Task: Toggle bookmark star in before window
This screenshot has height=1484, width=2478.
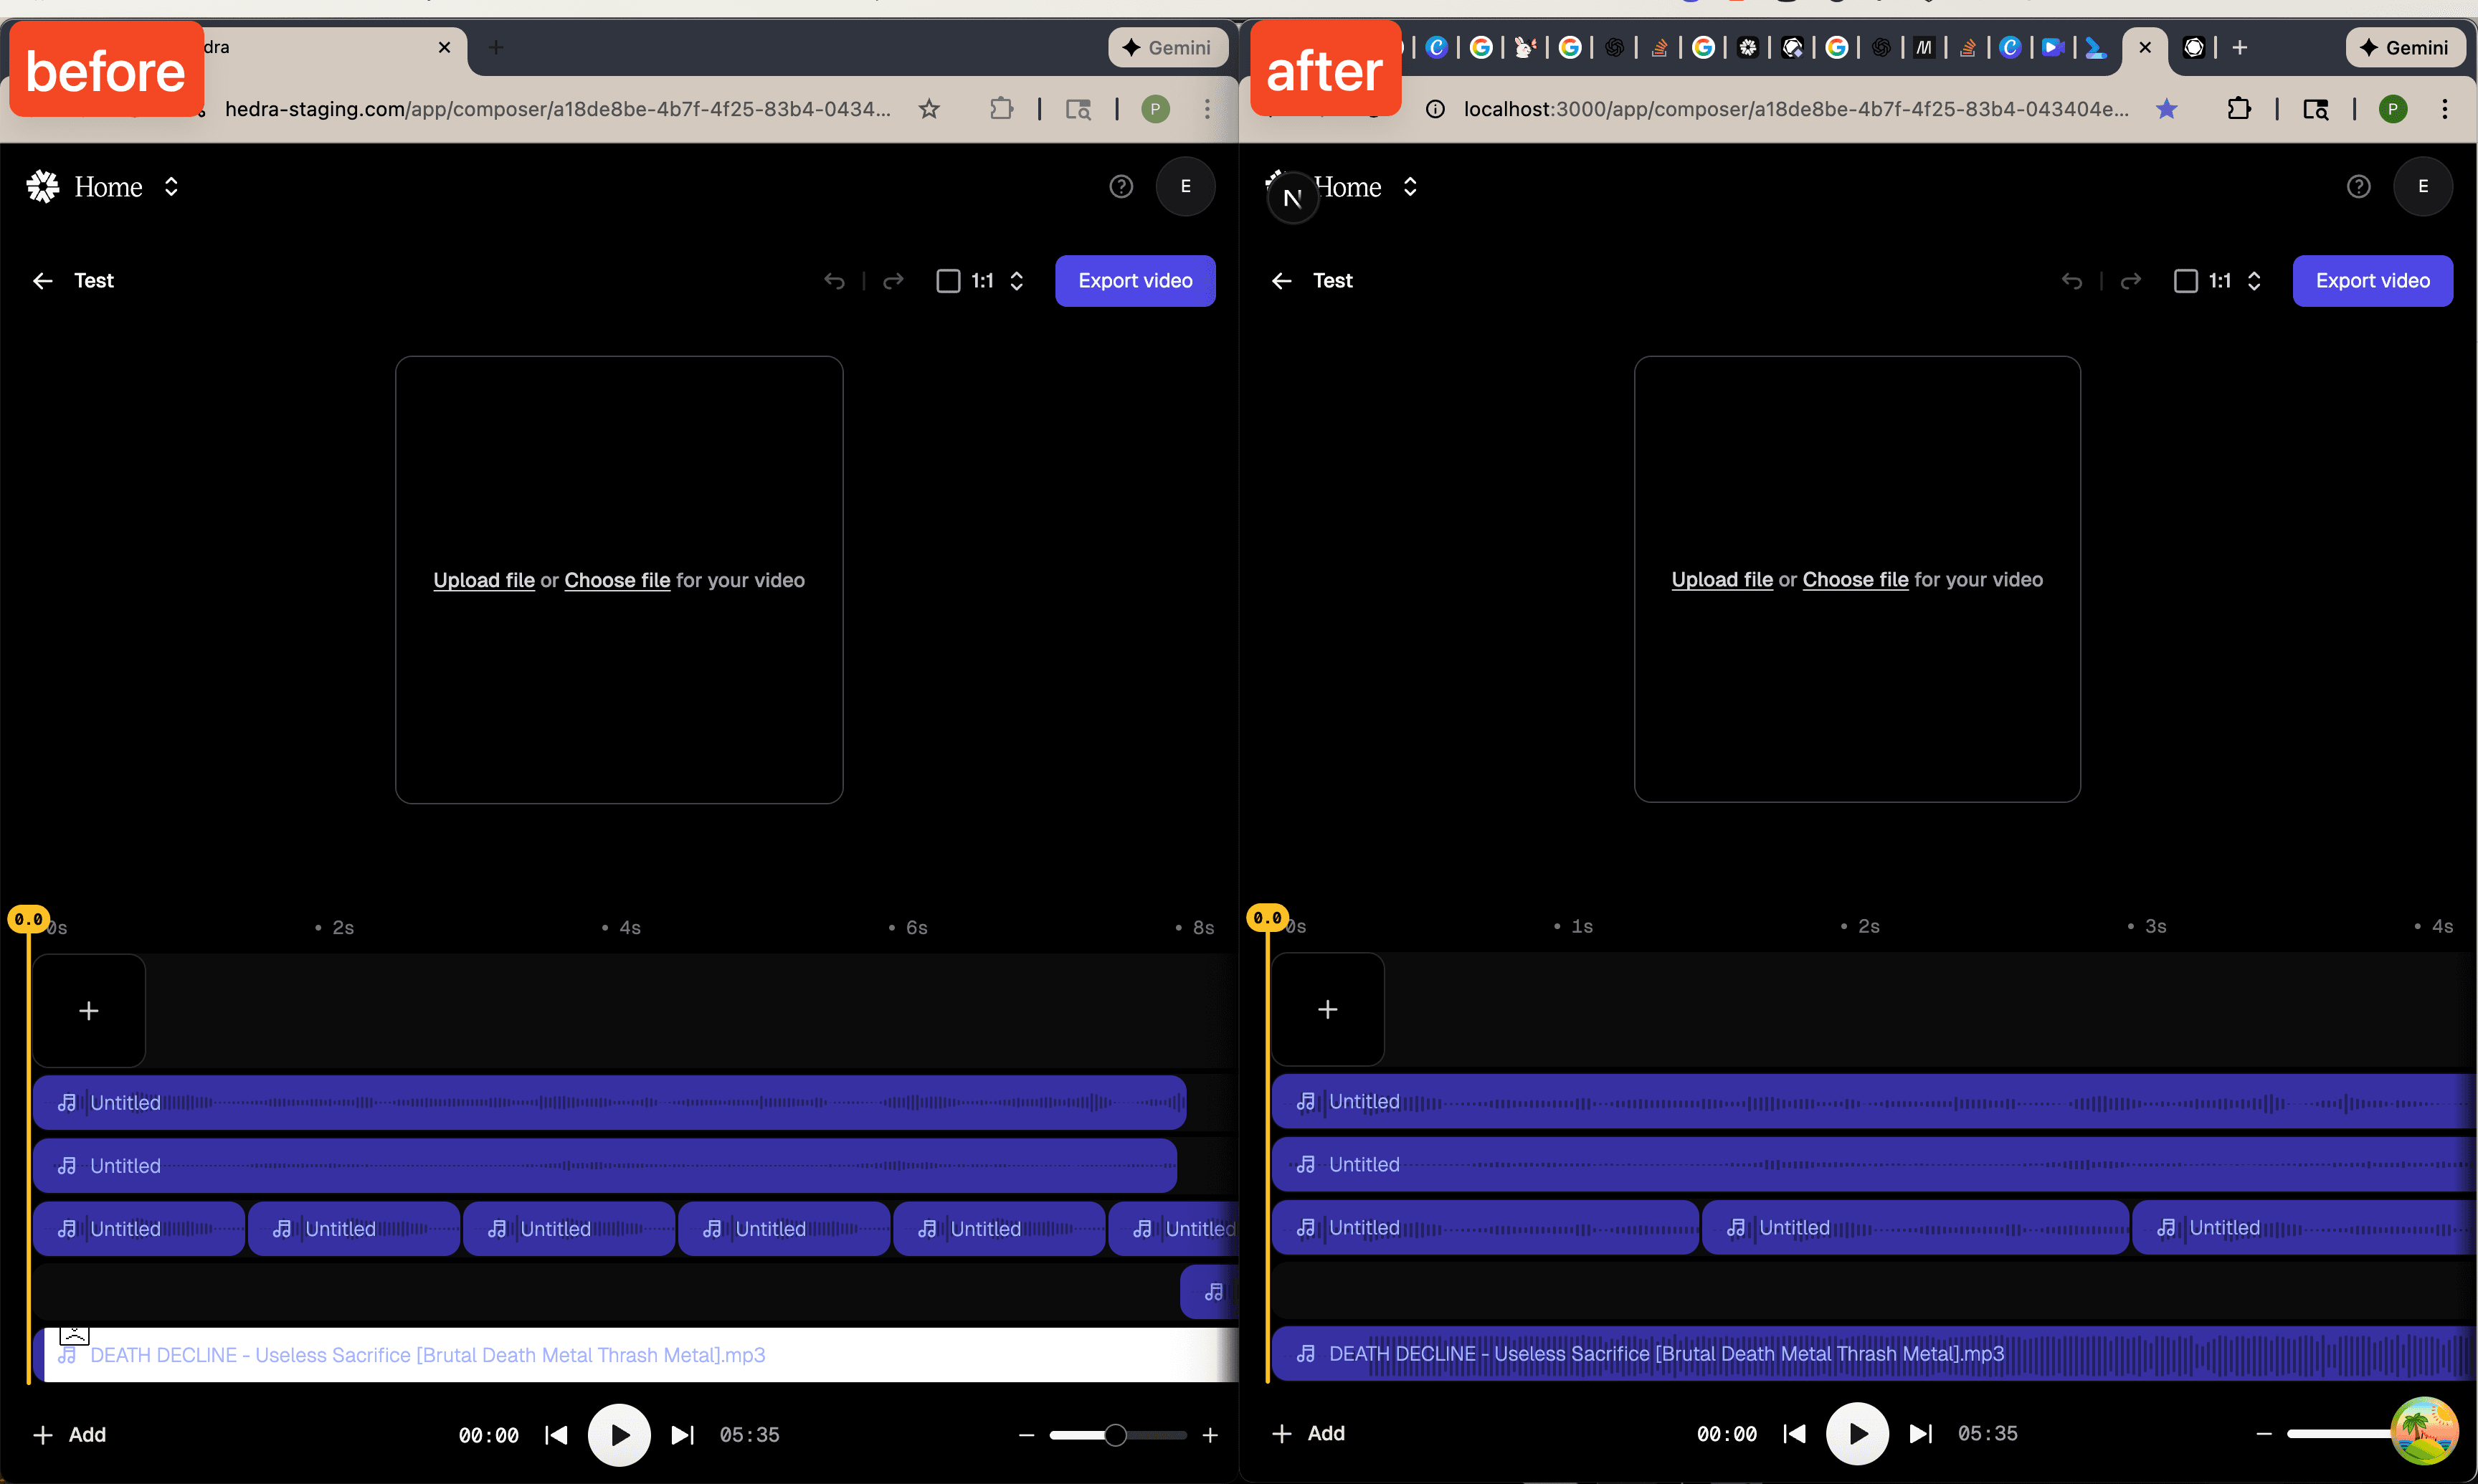Action: tap(929, 109)
